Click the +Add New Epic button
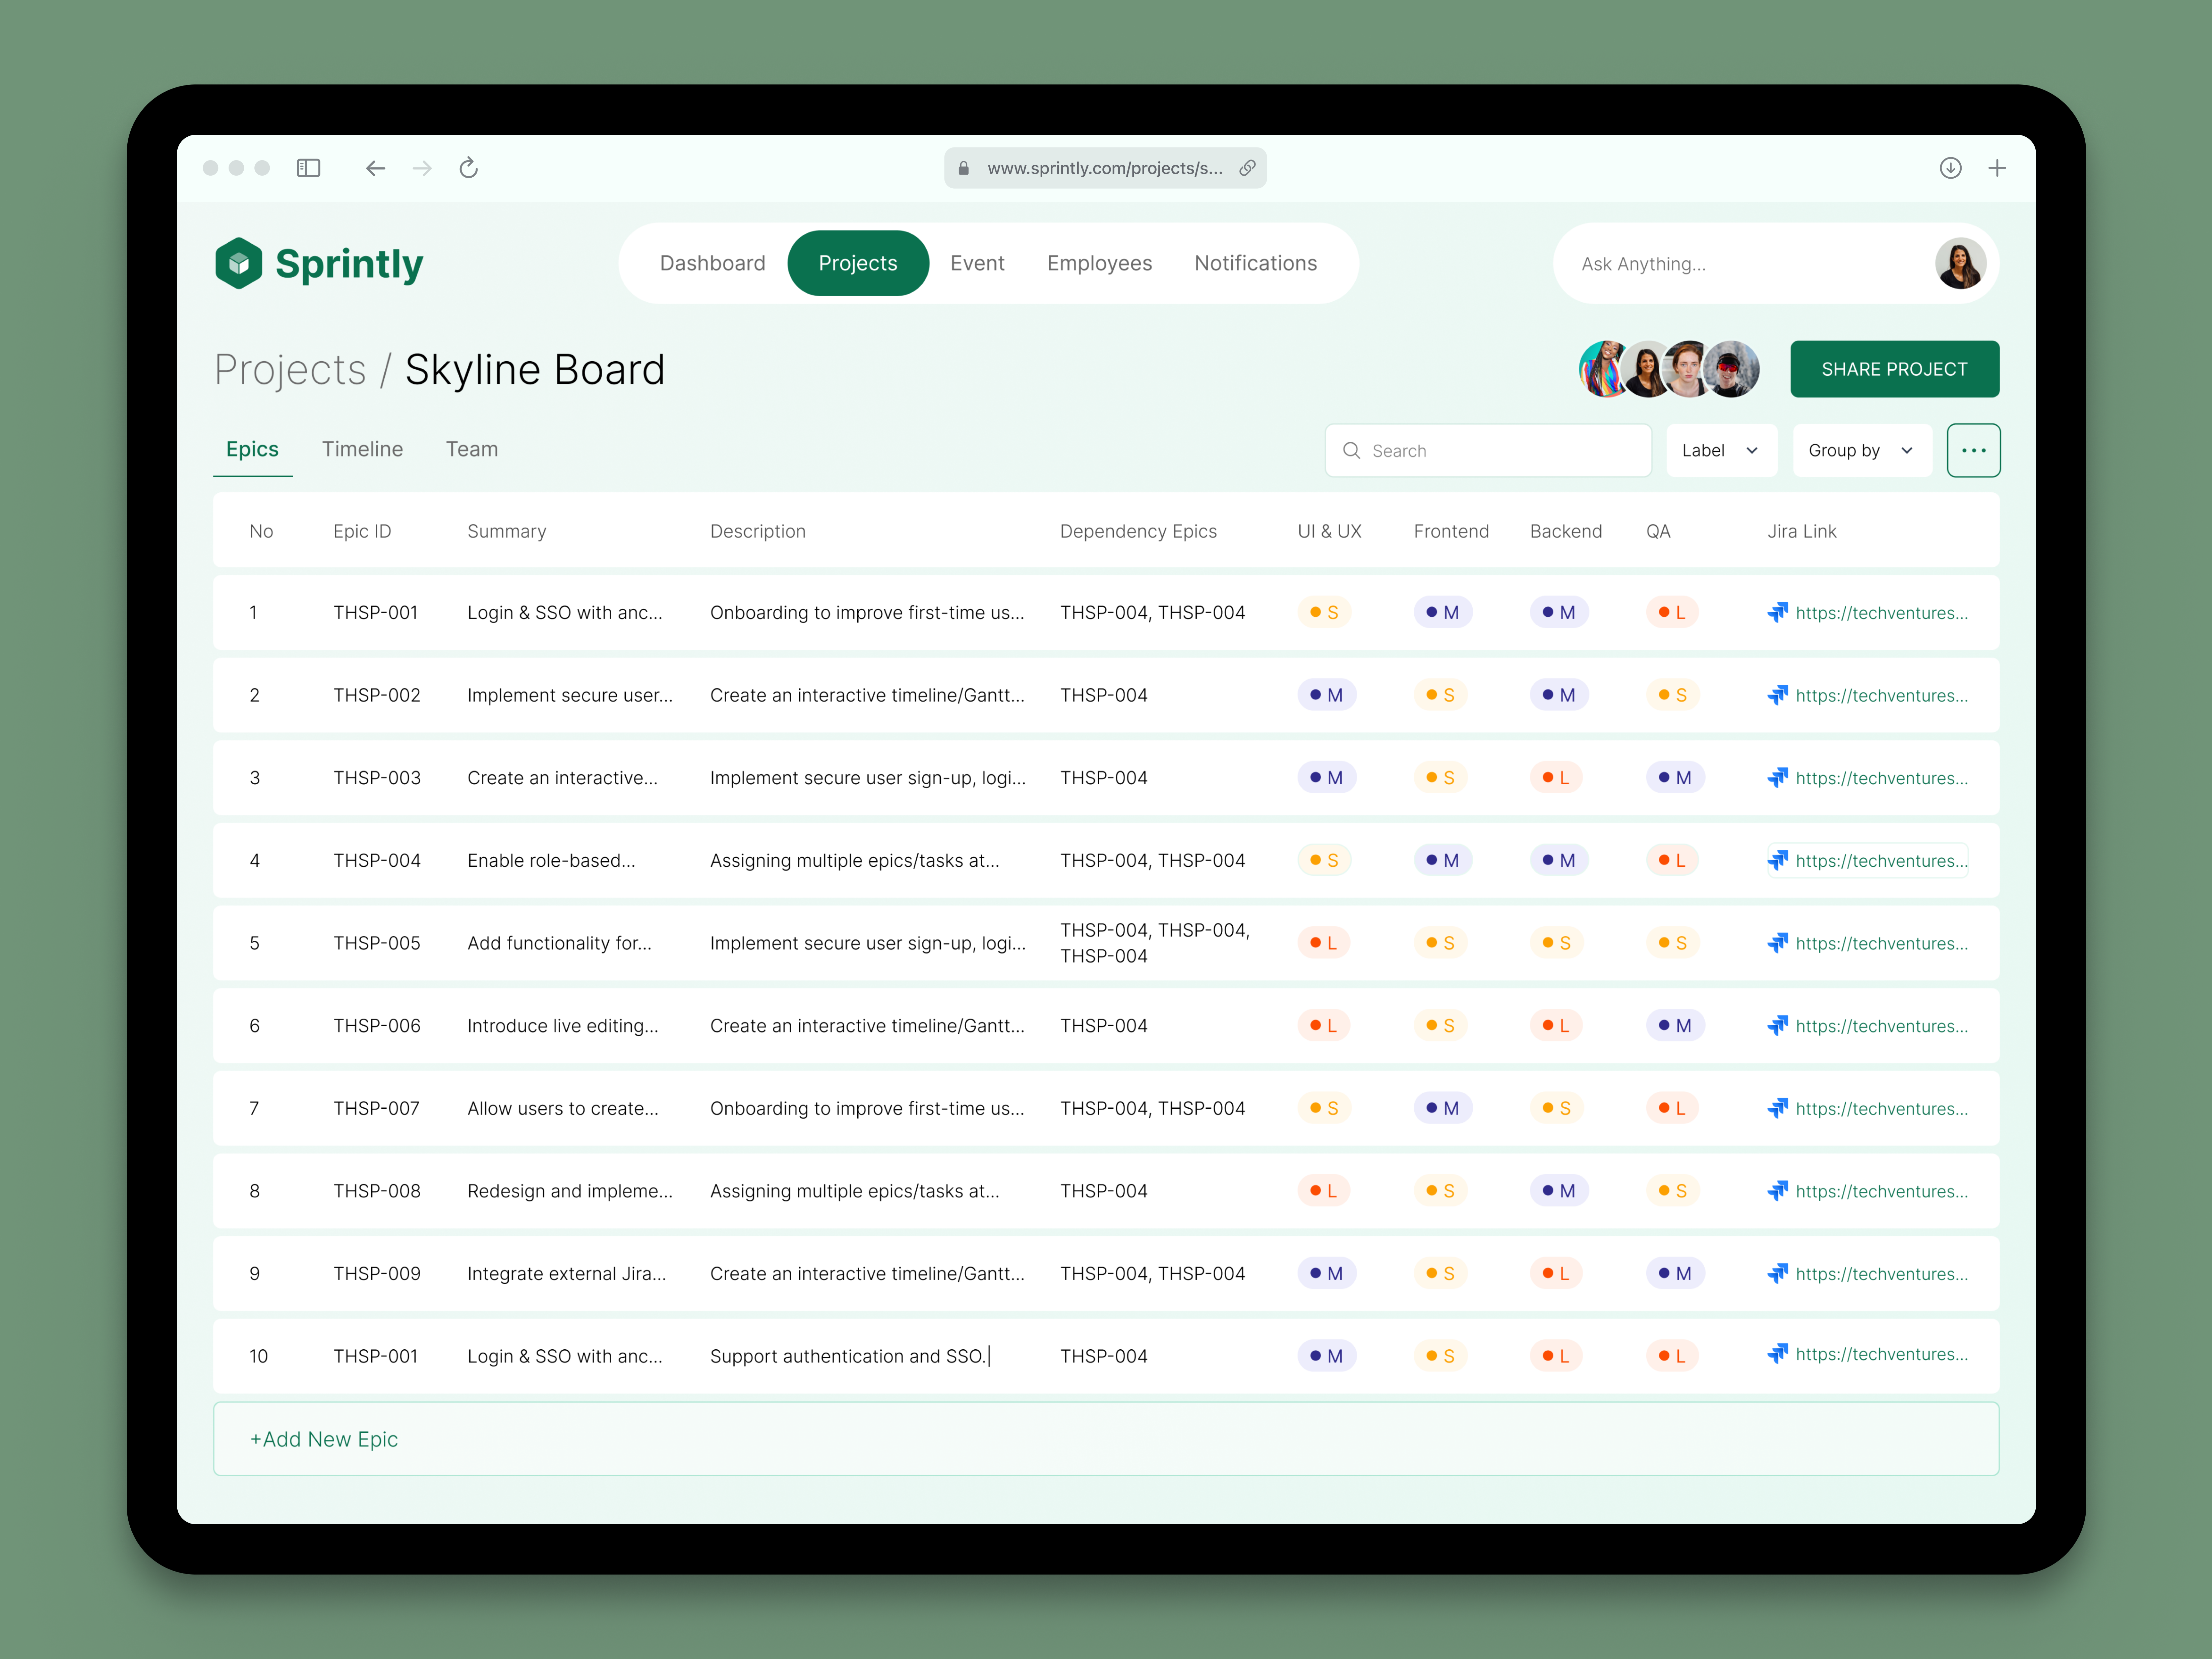The width and height of the screenshot is (2212, 1659). coord(325,1439)
